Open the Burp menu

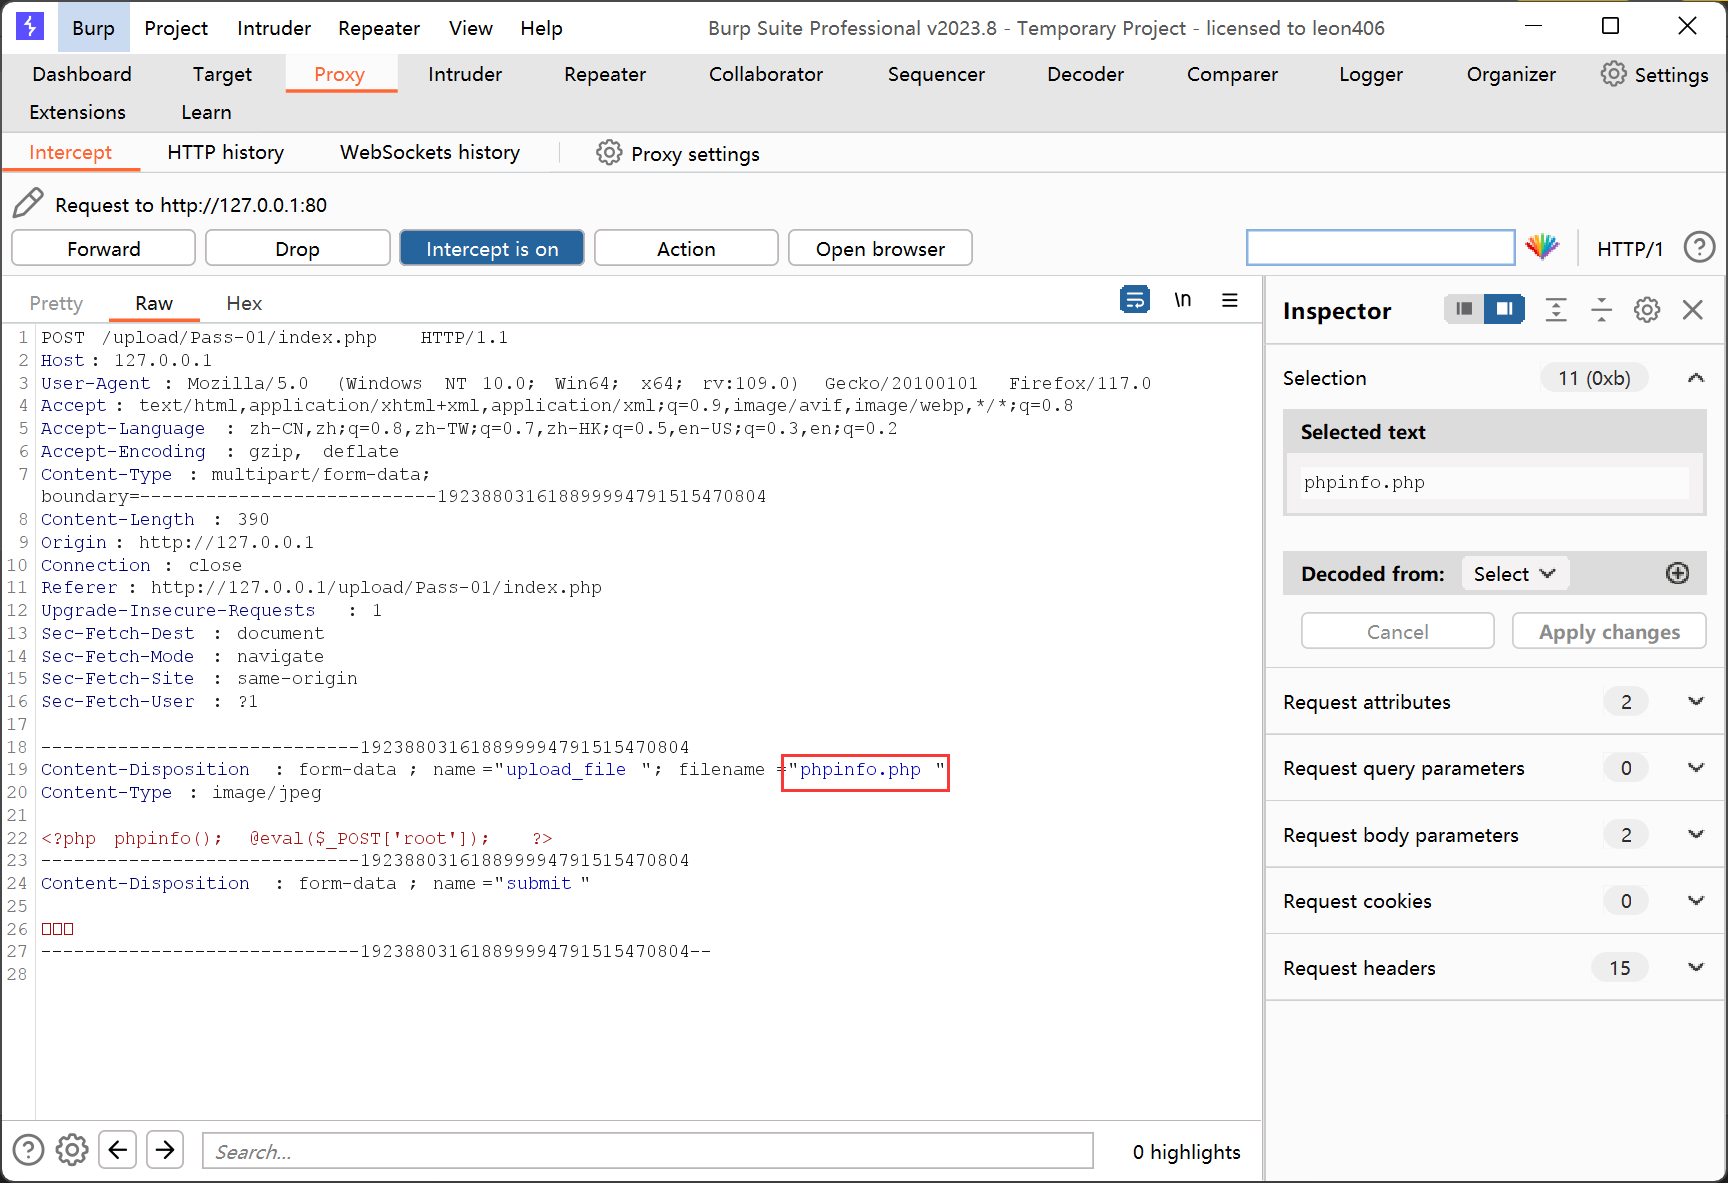pos(93,28)
